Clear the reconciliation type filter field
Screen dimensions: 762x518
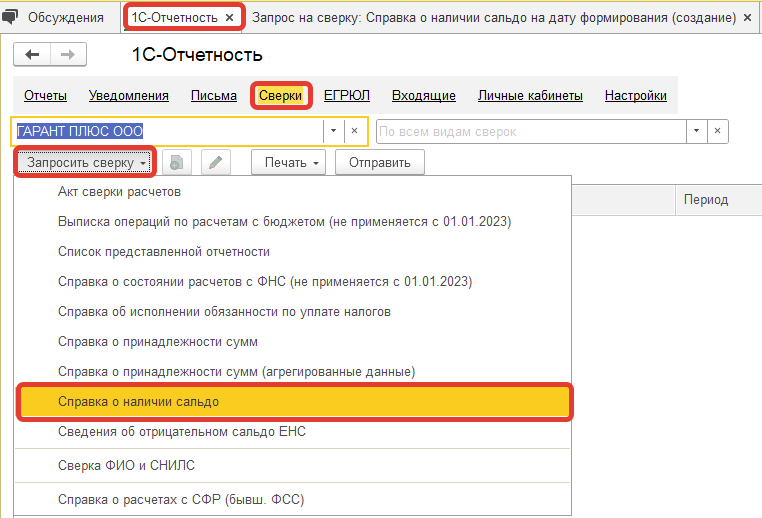click(715, 131)
